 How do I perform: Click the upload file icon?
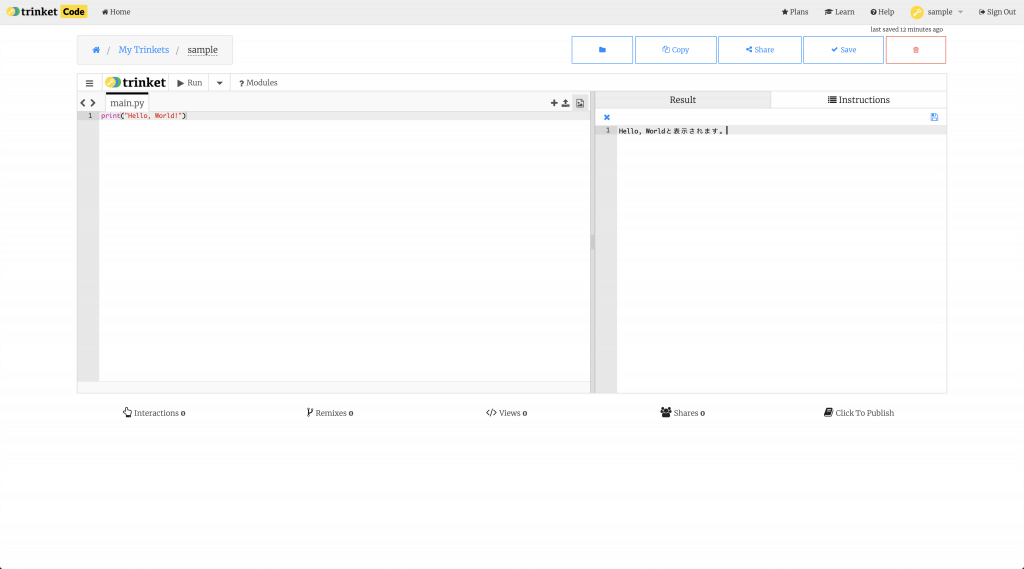(x=566, y=103)
